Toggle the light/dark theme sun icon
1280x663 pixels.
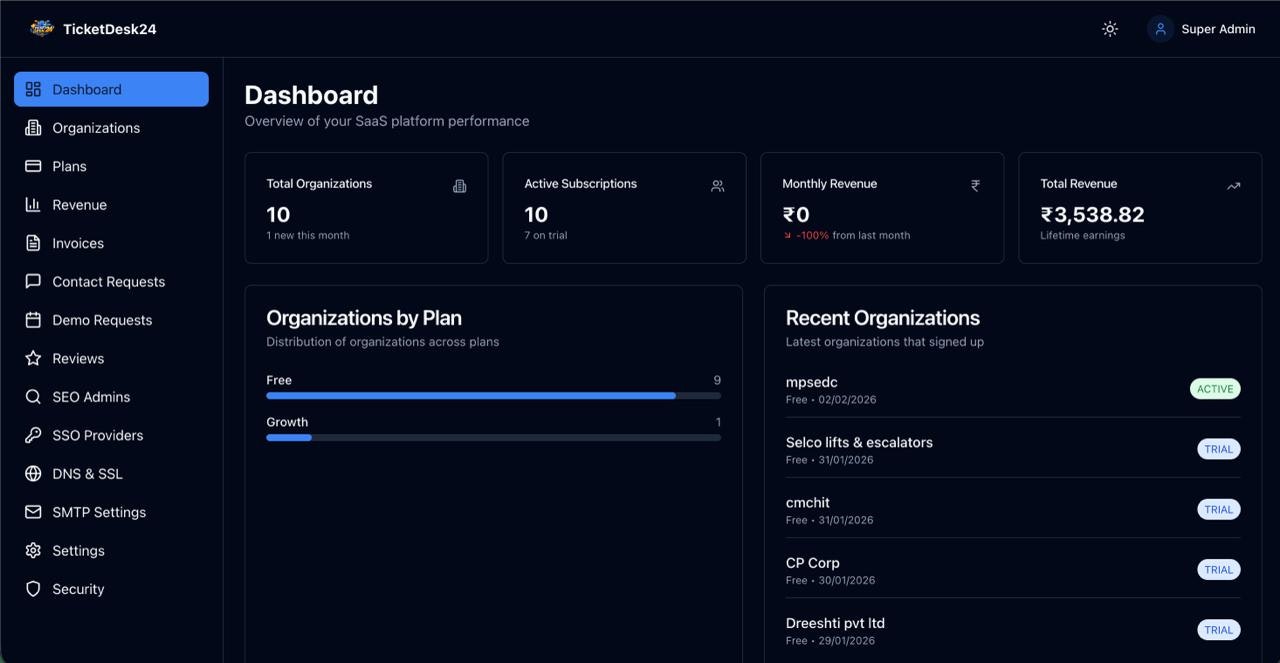click(1110, 29)
